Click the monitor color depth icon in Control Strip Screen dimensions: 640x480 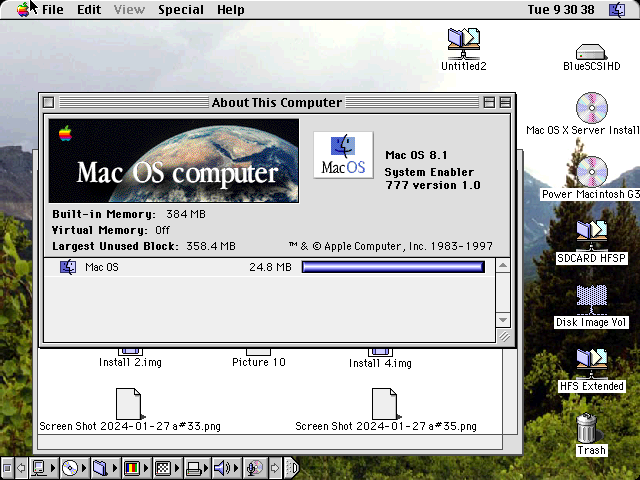click(132, 468)
